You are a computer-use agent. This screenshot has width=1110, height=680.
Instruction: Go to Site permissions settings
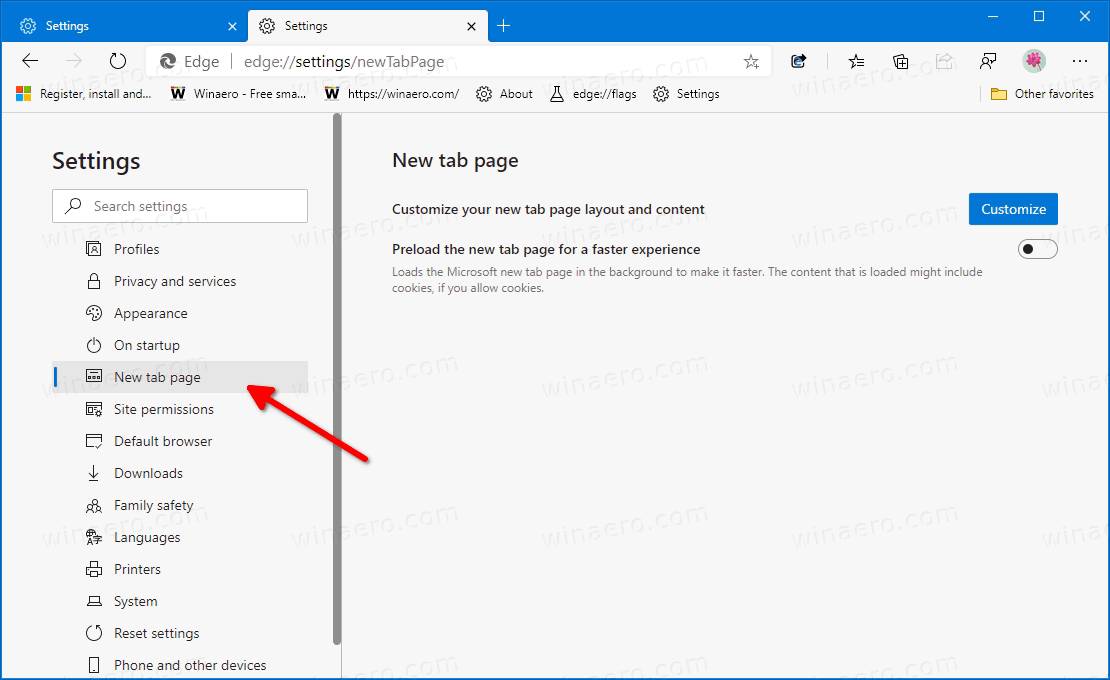coord(163,409)
